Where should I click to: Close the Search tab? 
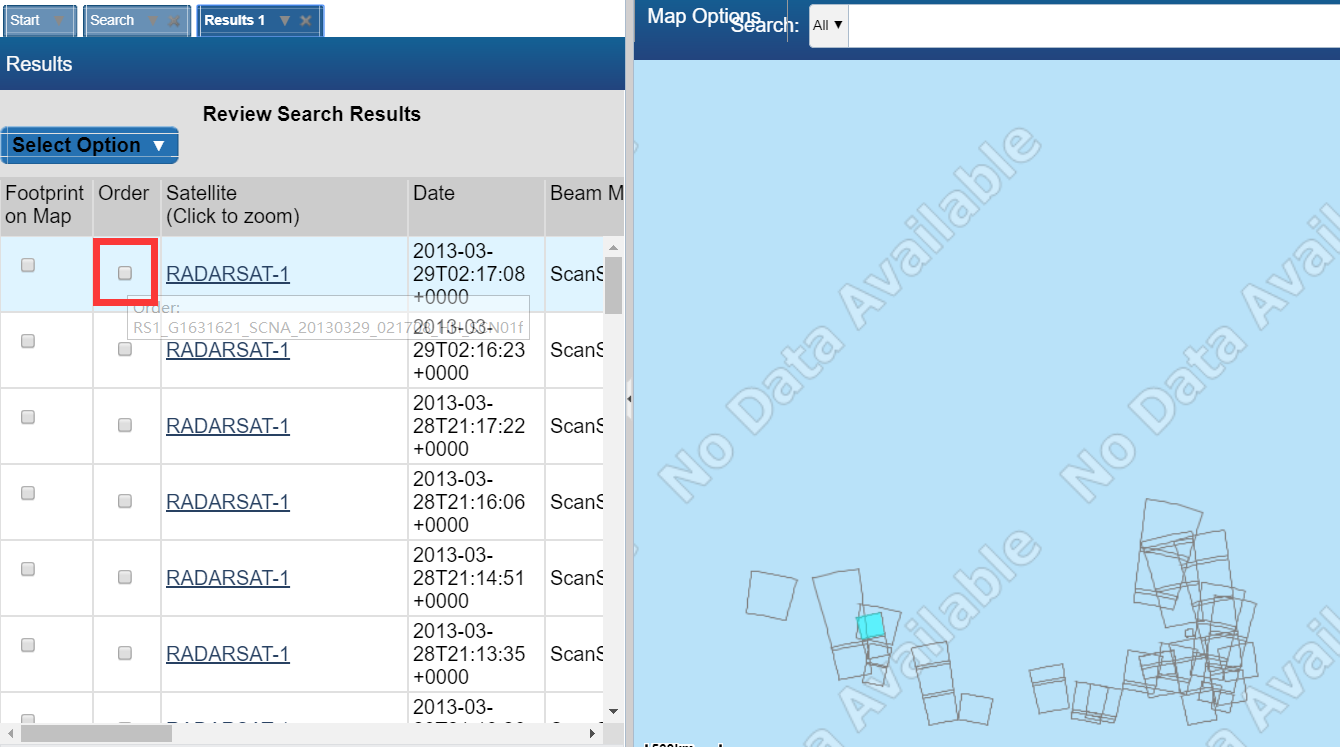tap(174, 20)
